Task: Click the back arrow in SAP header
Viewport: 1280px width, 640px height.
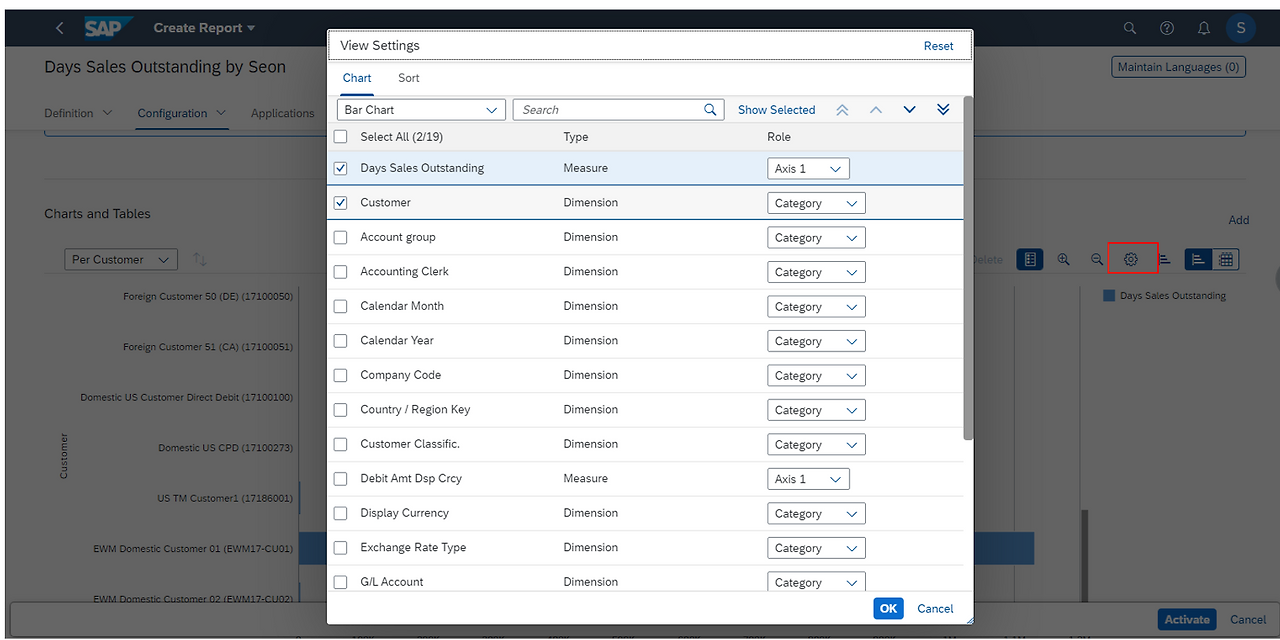Action: point(59,28)
